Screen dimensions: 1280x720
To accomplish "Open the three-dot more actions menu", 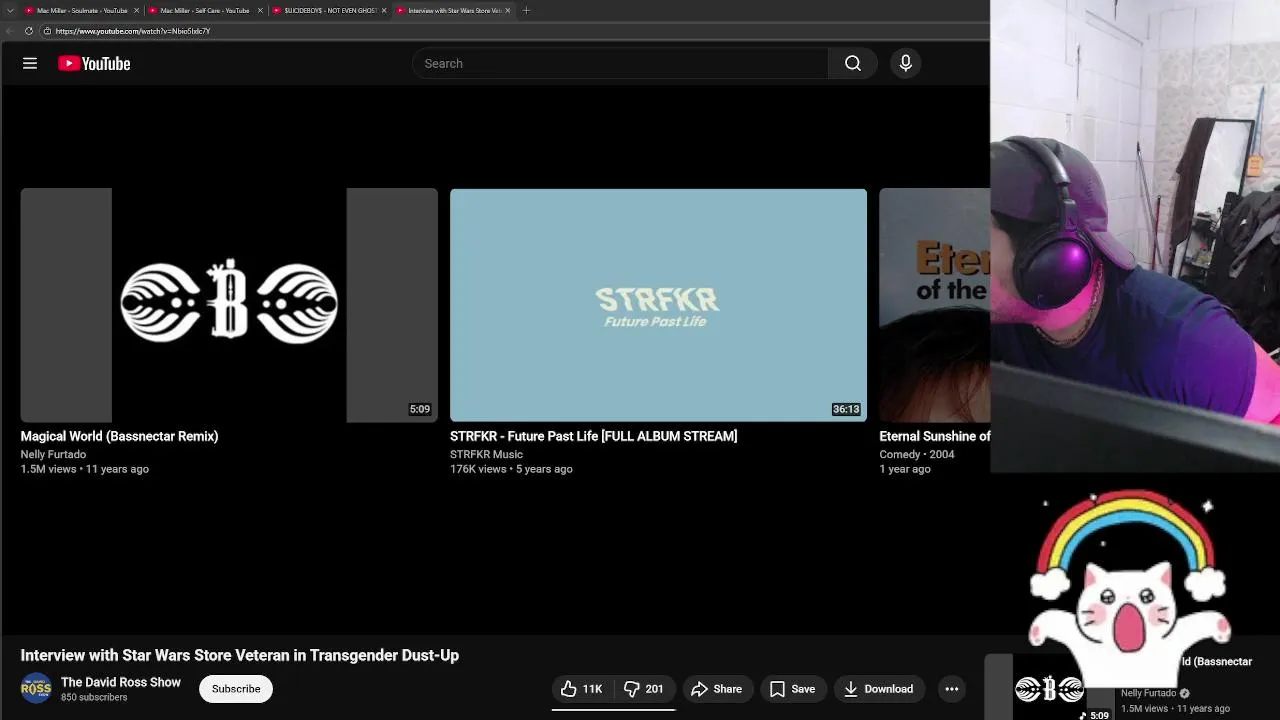I will pyautogui.click(x=952, y=689).
